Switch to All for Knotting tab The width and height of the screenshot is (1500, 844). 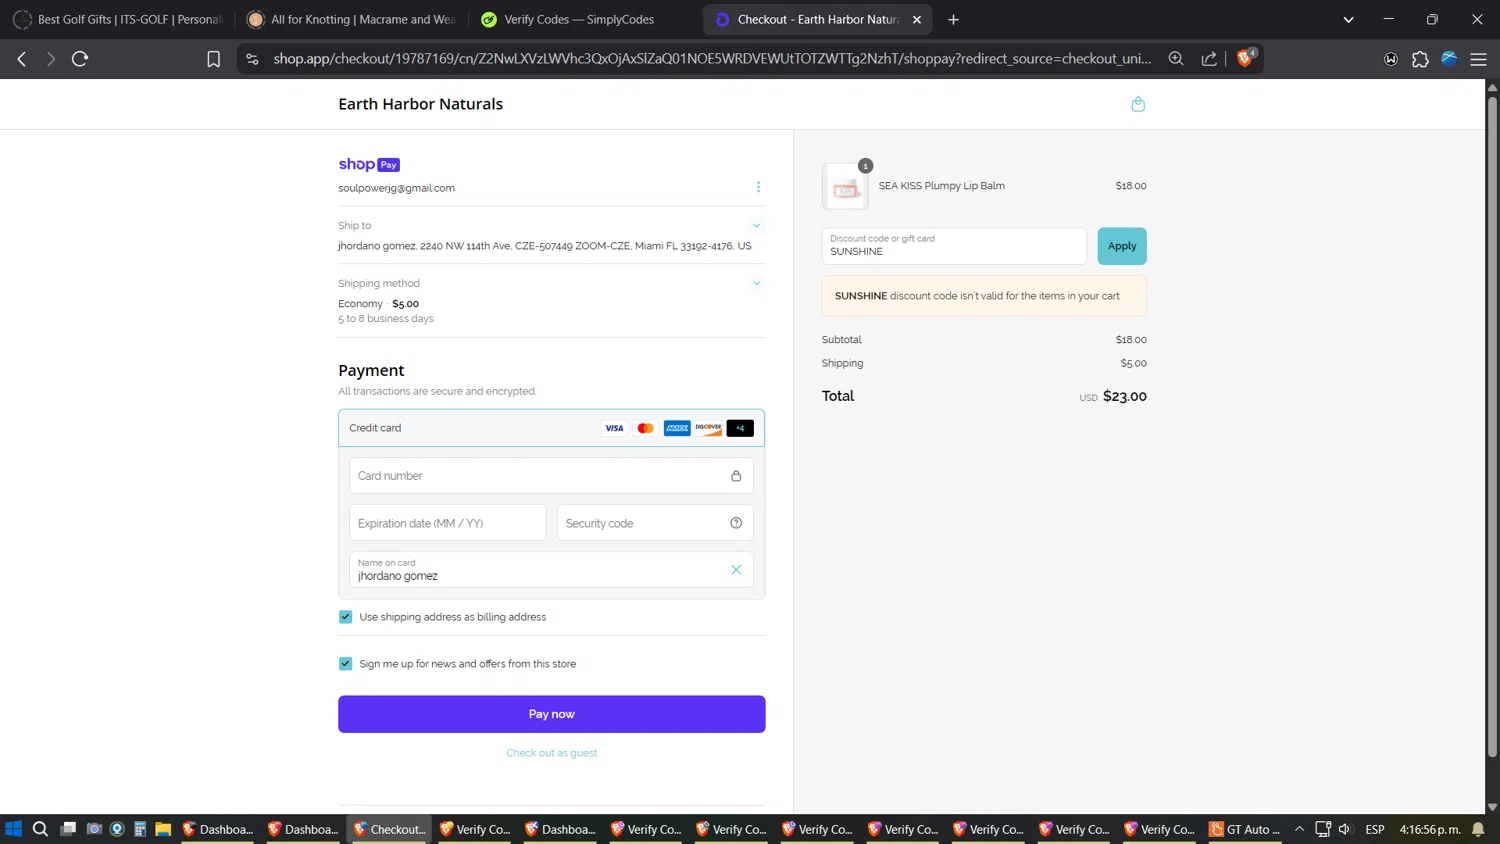coord(351,19)
